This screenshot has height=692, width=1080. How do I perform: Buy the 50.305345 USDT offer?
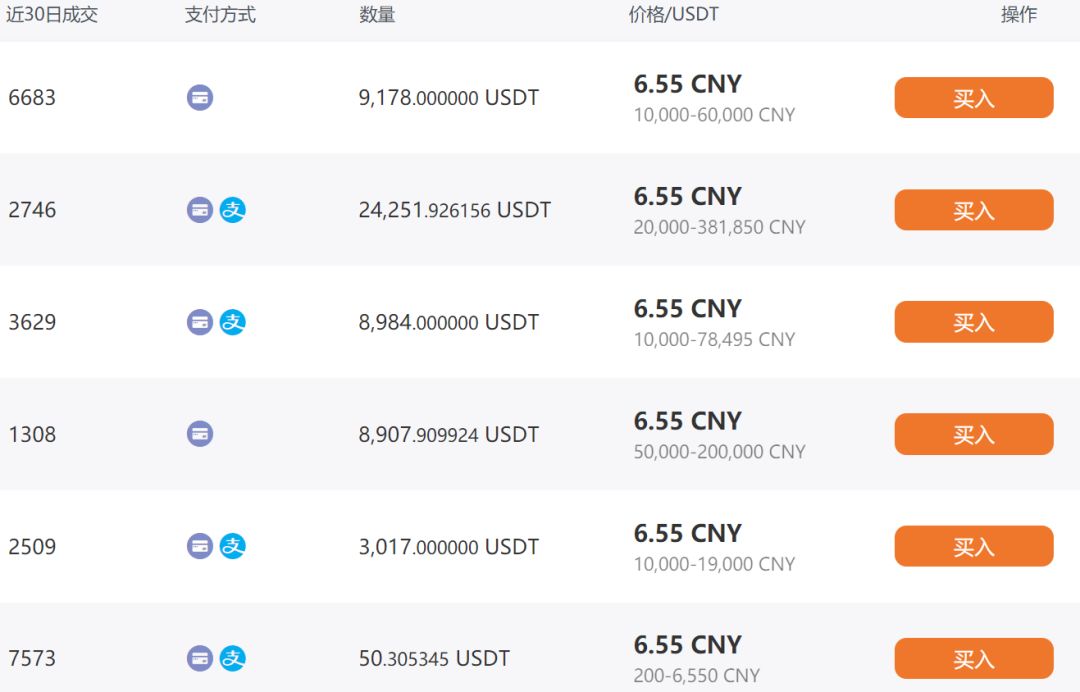point(973,658)
